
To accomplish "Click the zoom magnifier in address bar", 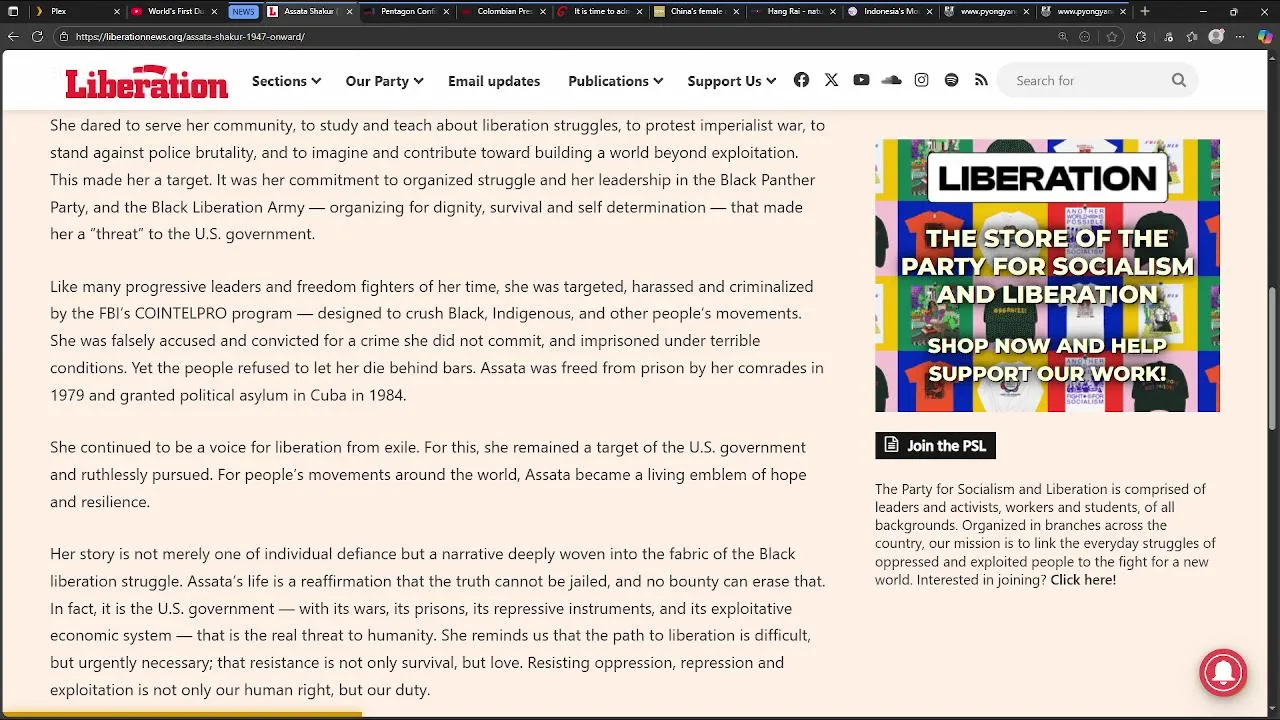I will [1063, 36].
